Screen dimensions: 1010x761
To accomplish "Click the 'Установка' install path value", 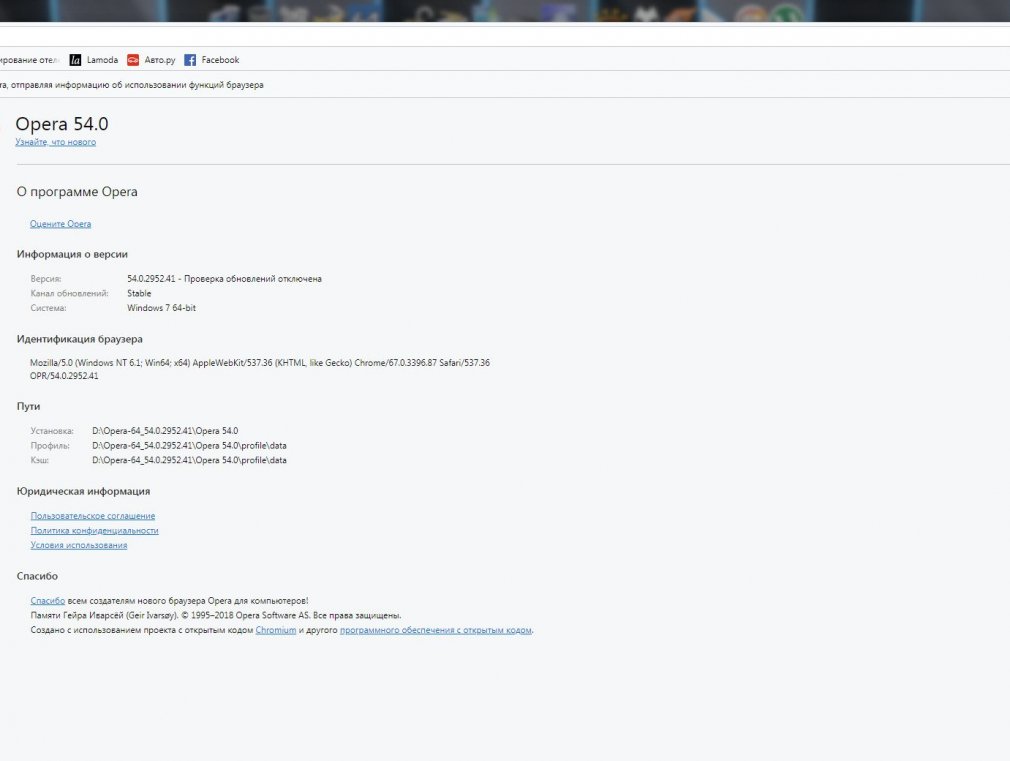I will point(165,431).
